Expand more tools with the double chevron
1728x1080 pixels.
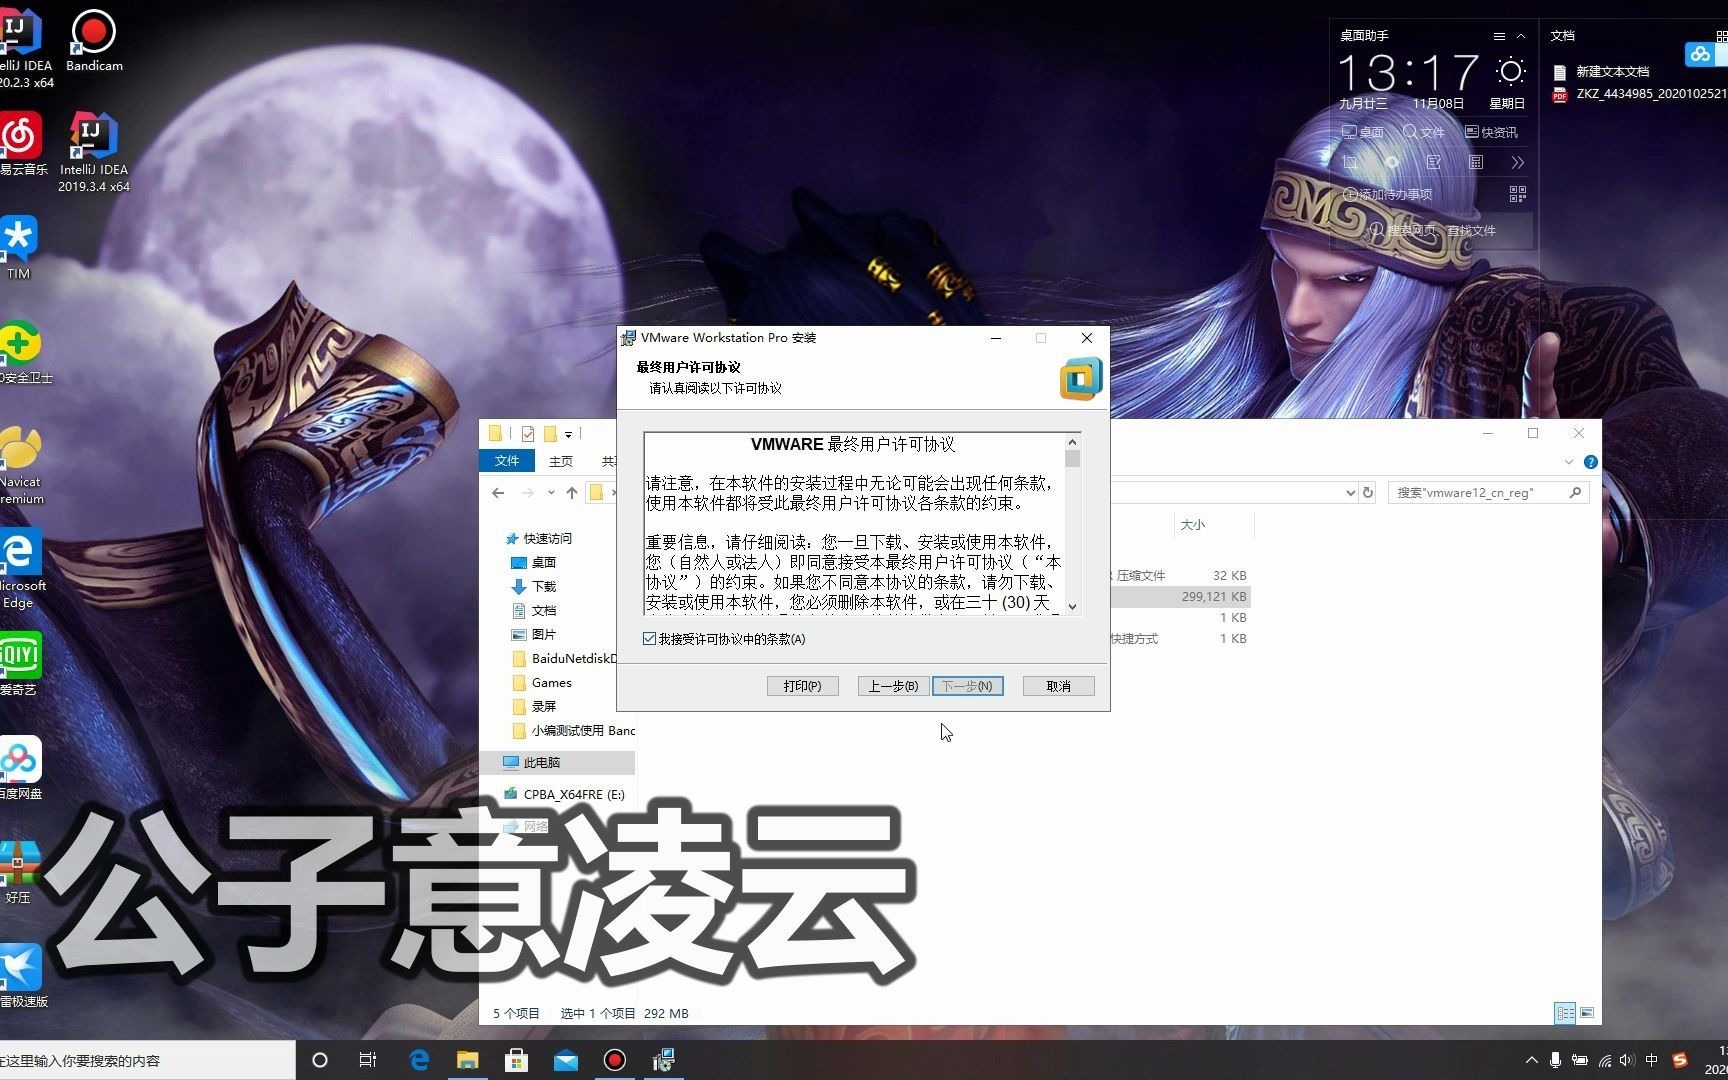[1517, 162]
